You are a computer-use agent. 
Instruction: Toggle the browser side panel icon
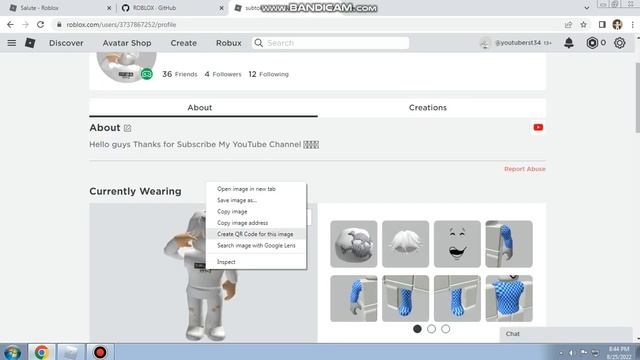tap(602, 24)
